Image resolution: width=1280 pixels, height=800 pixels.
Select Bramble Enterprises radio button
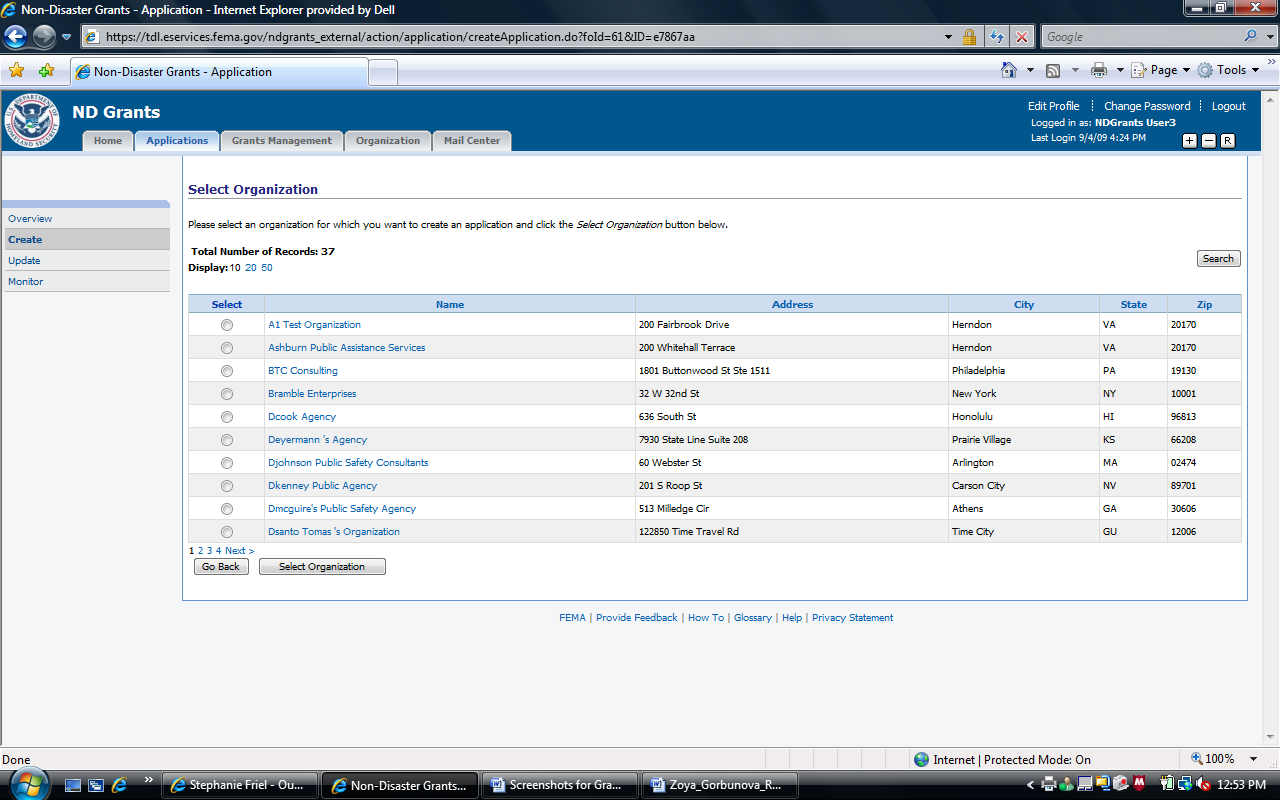[227, 394]
